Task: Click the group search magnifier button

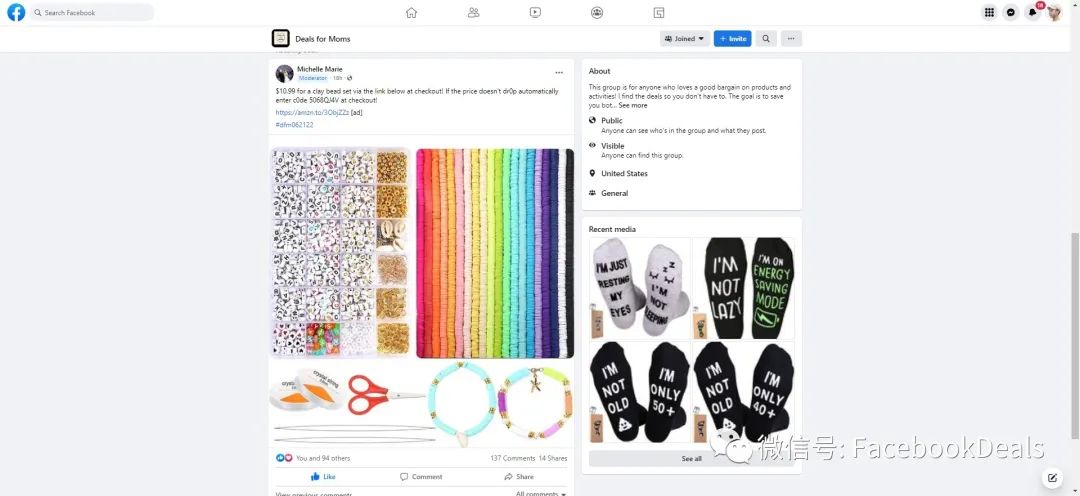Action: 766,39
